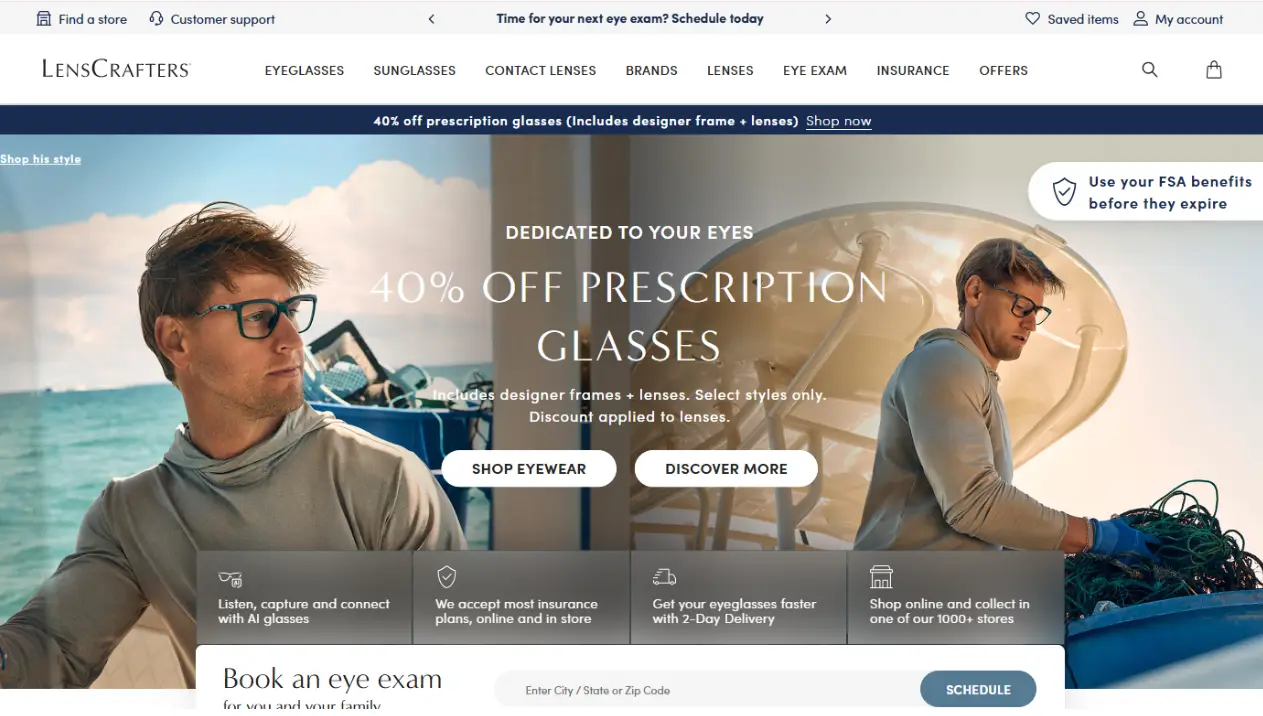1263x716 pixels.
Task: Open the search magnifier icon
Action: 1150,70
